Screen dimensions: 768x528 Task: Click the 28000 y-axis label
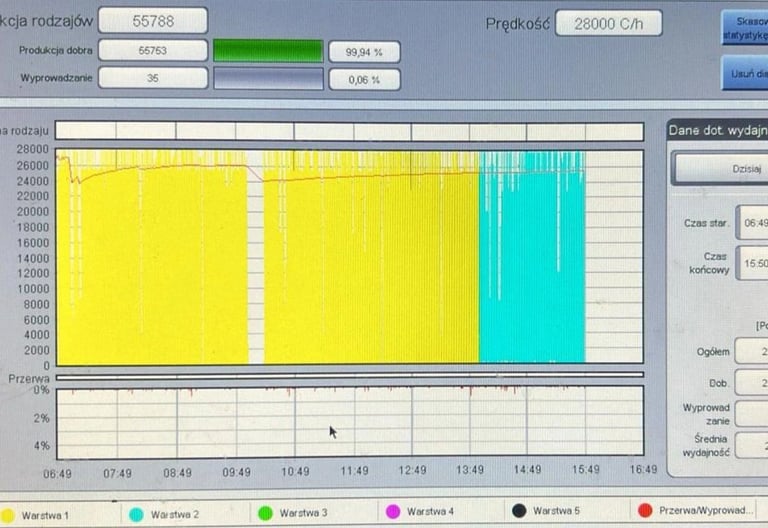click(x=33, y=149)
